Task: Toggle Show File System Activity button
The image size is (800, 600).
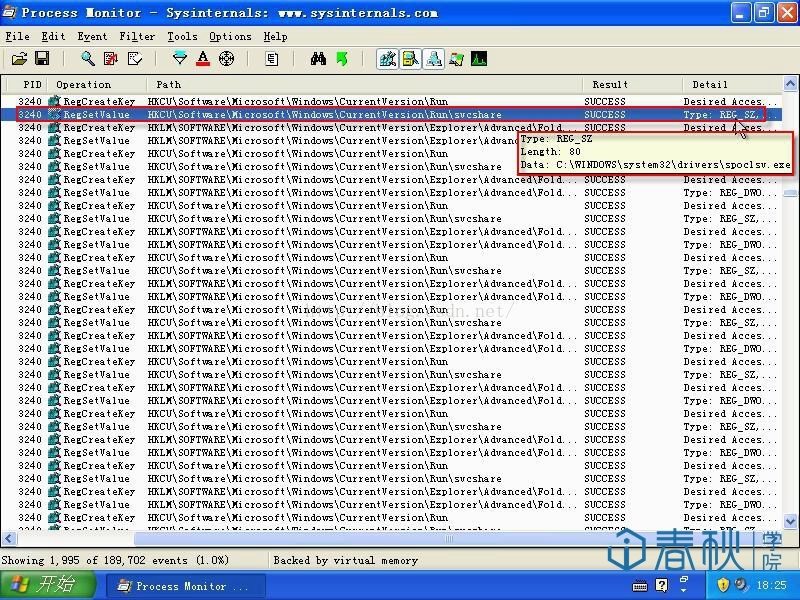Action: [x=410, y=59]
